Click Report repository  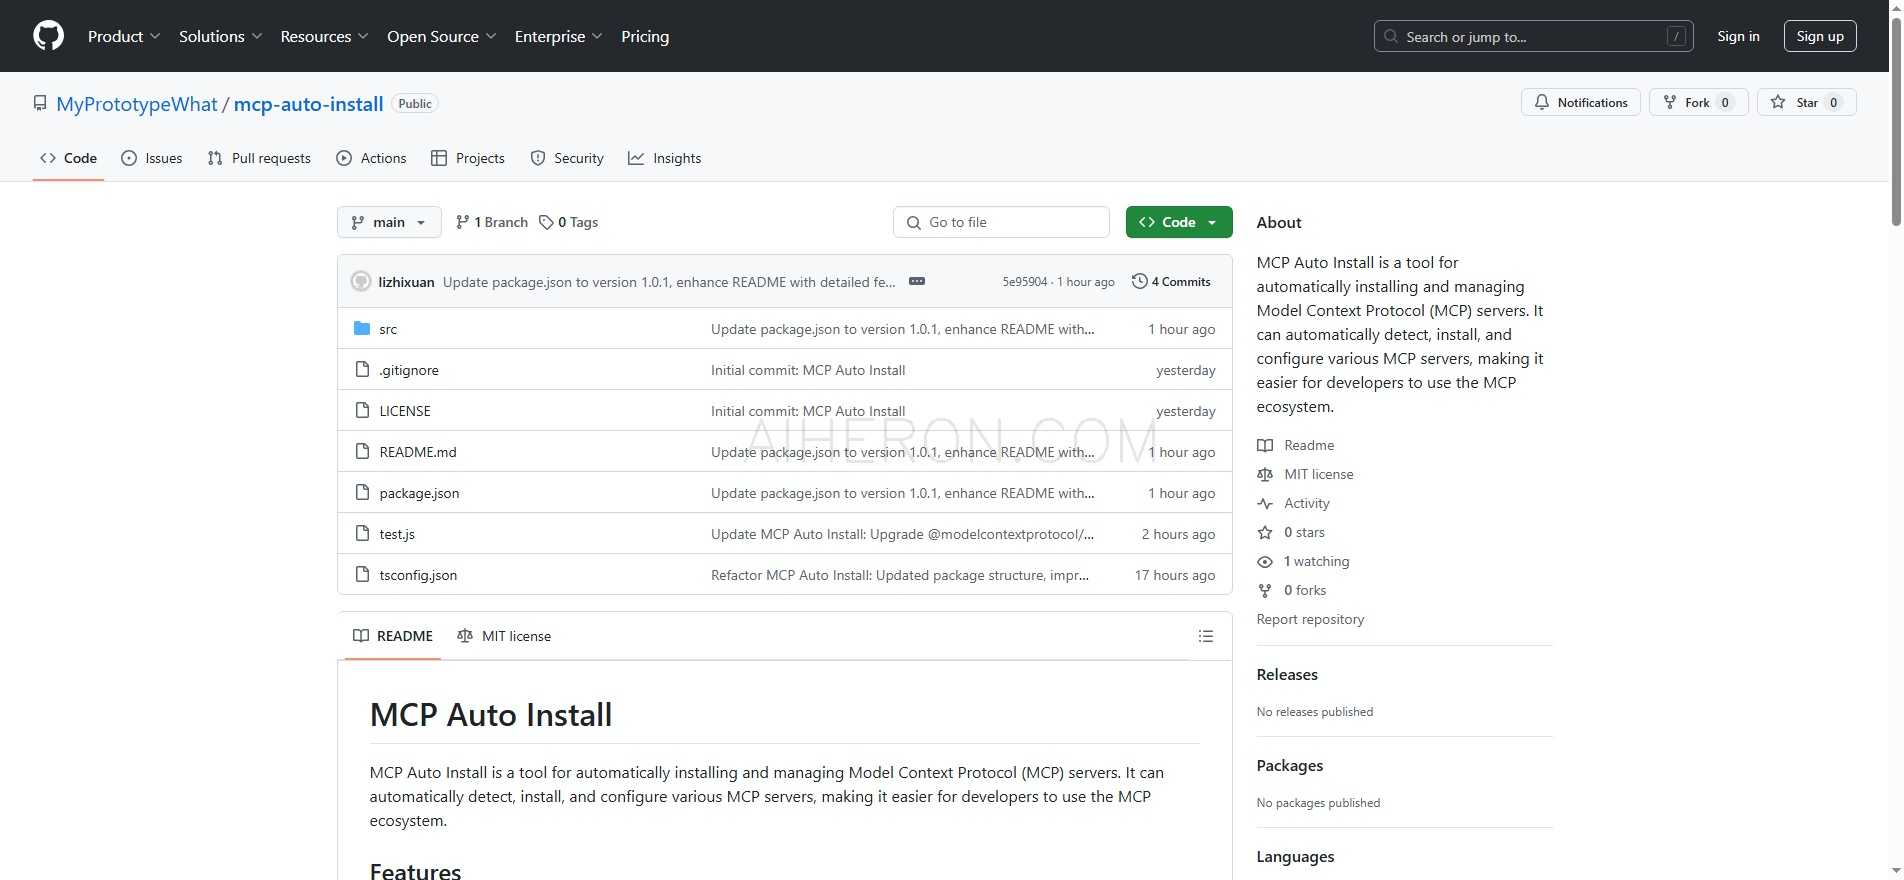tap(1310, 619)
